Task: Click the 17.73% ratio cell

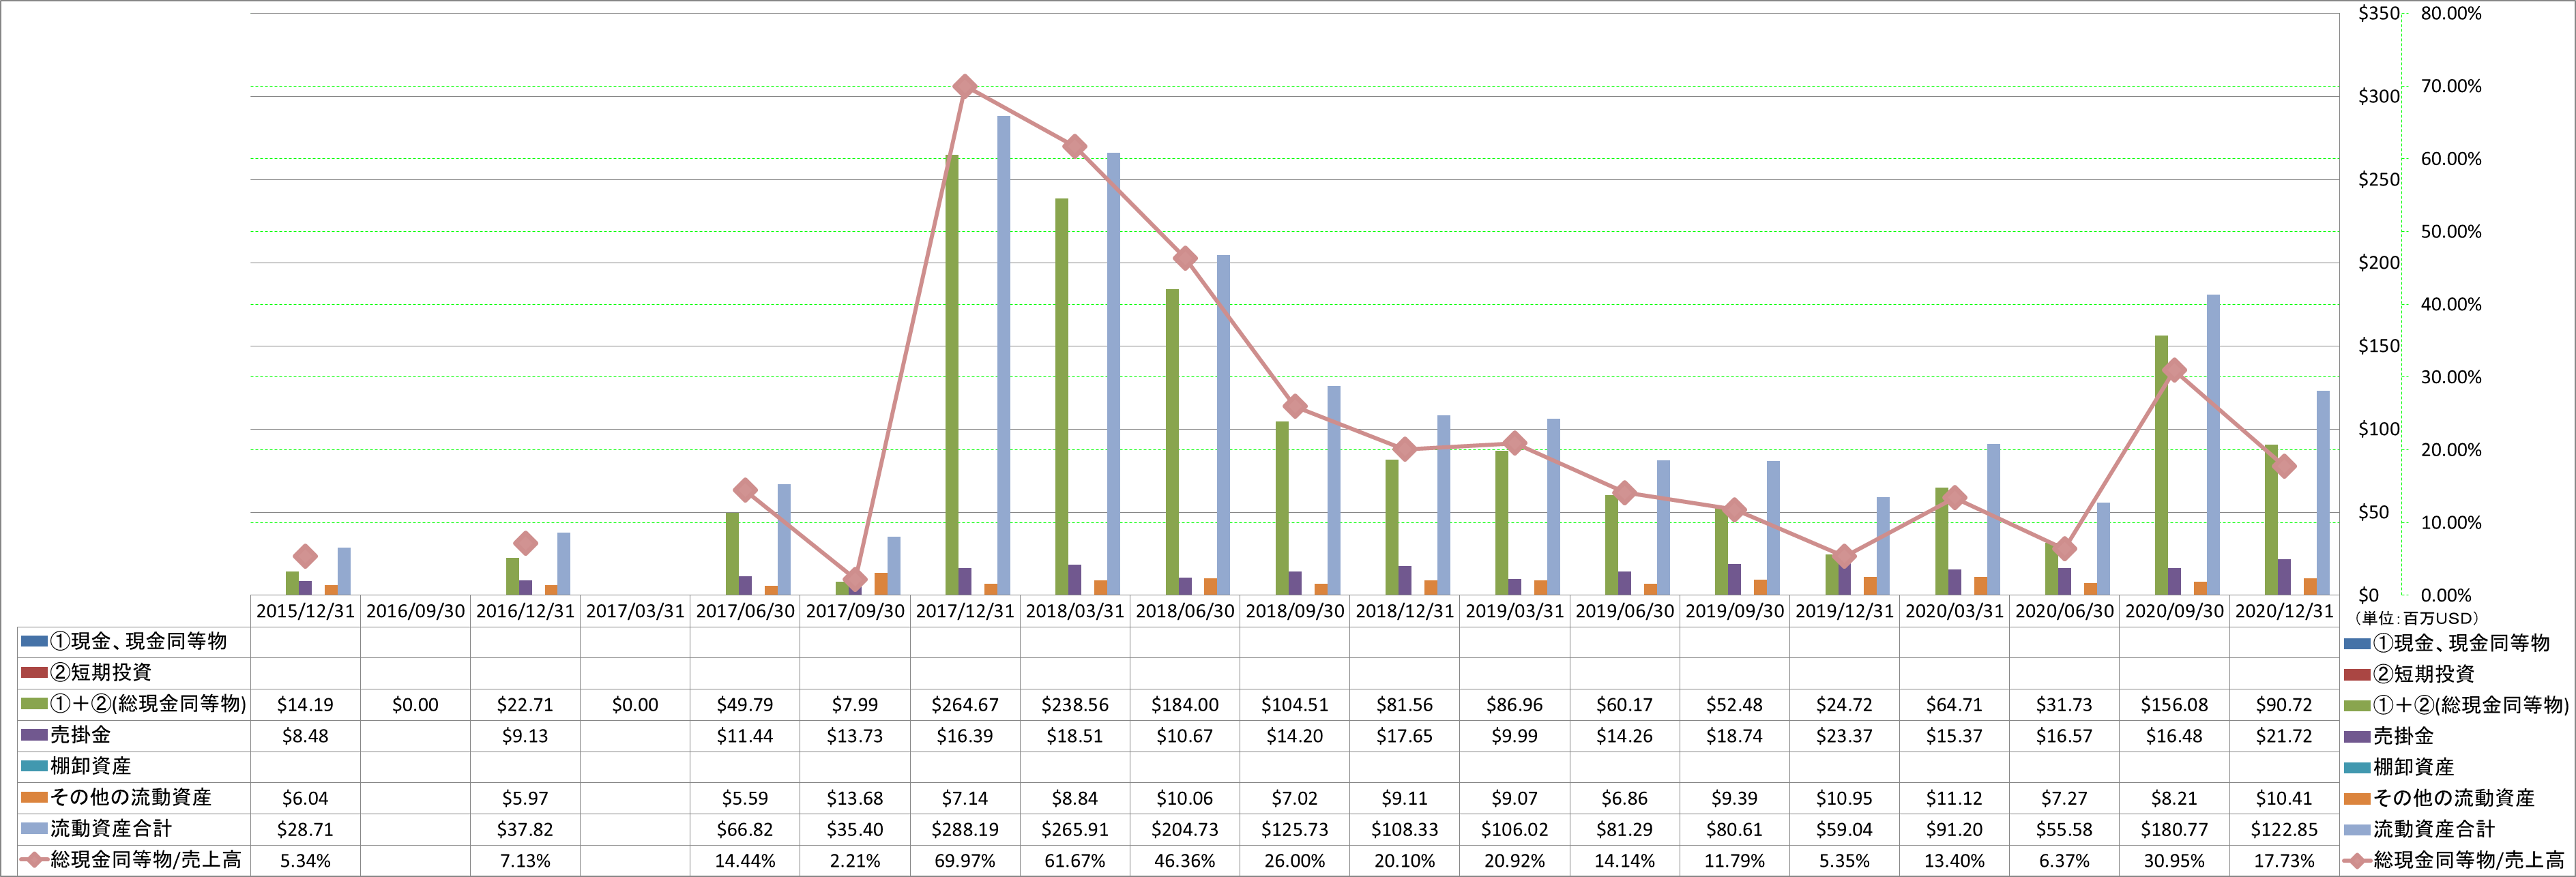Action: coord(2284,861)
